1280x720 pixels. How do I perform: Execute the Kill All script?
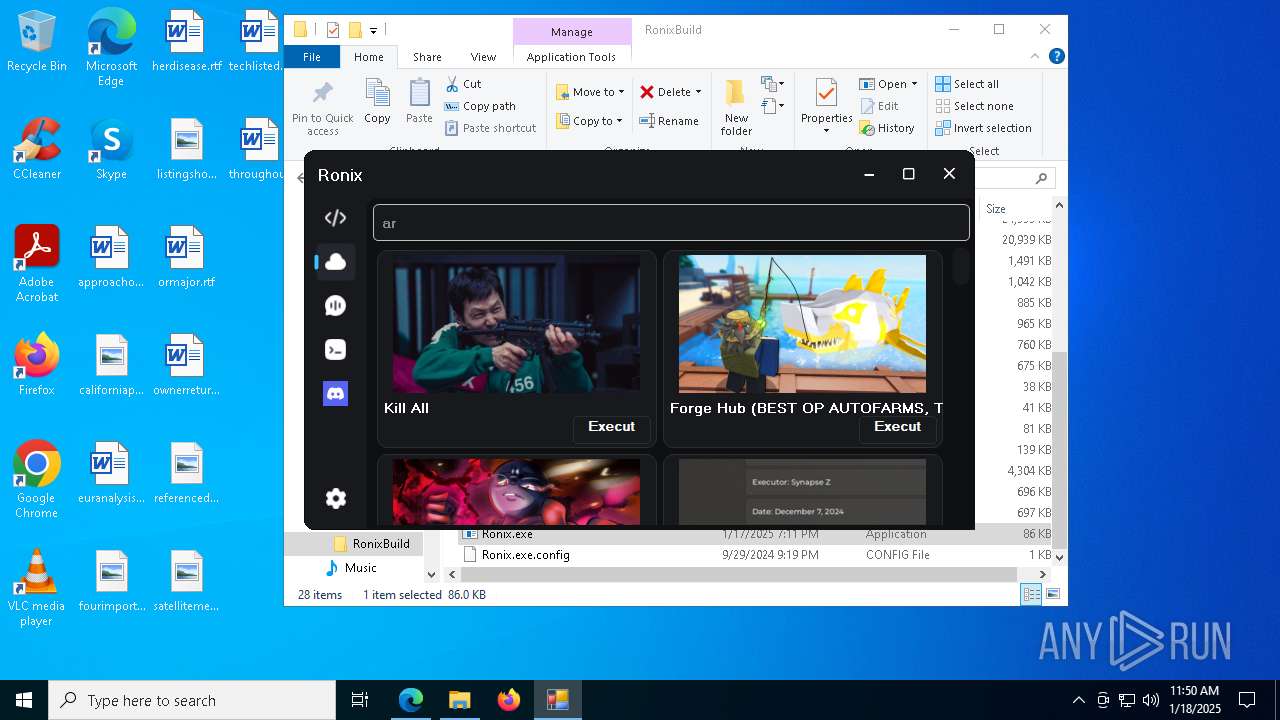click(x=611, y=427)
